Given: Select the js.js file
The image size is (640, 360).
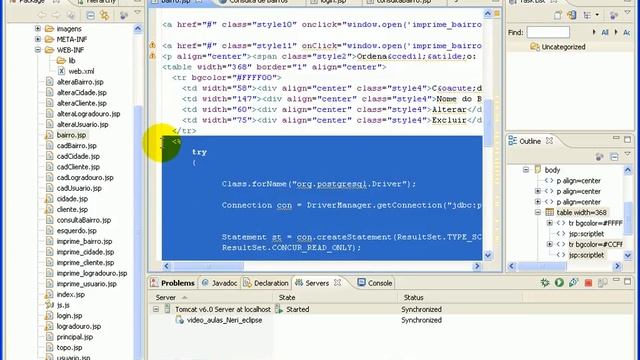Looking at the screenshot, I should point(63,305).
